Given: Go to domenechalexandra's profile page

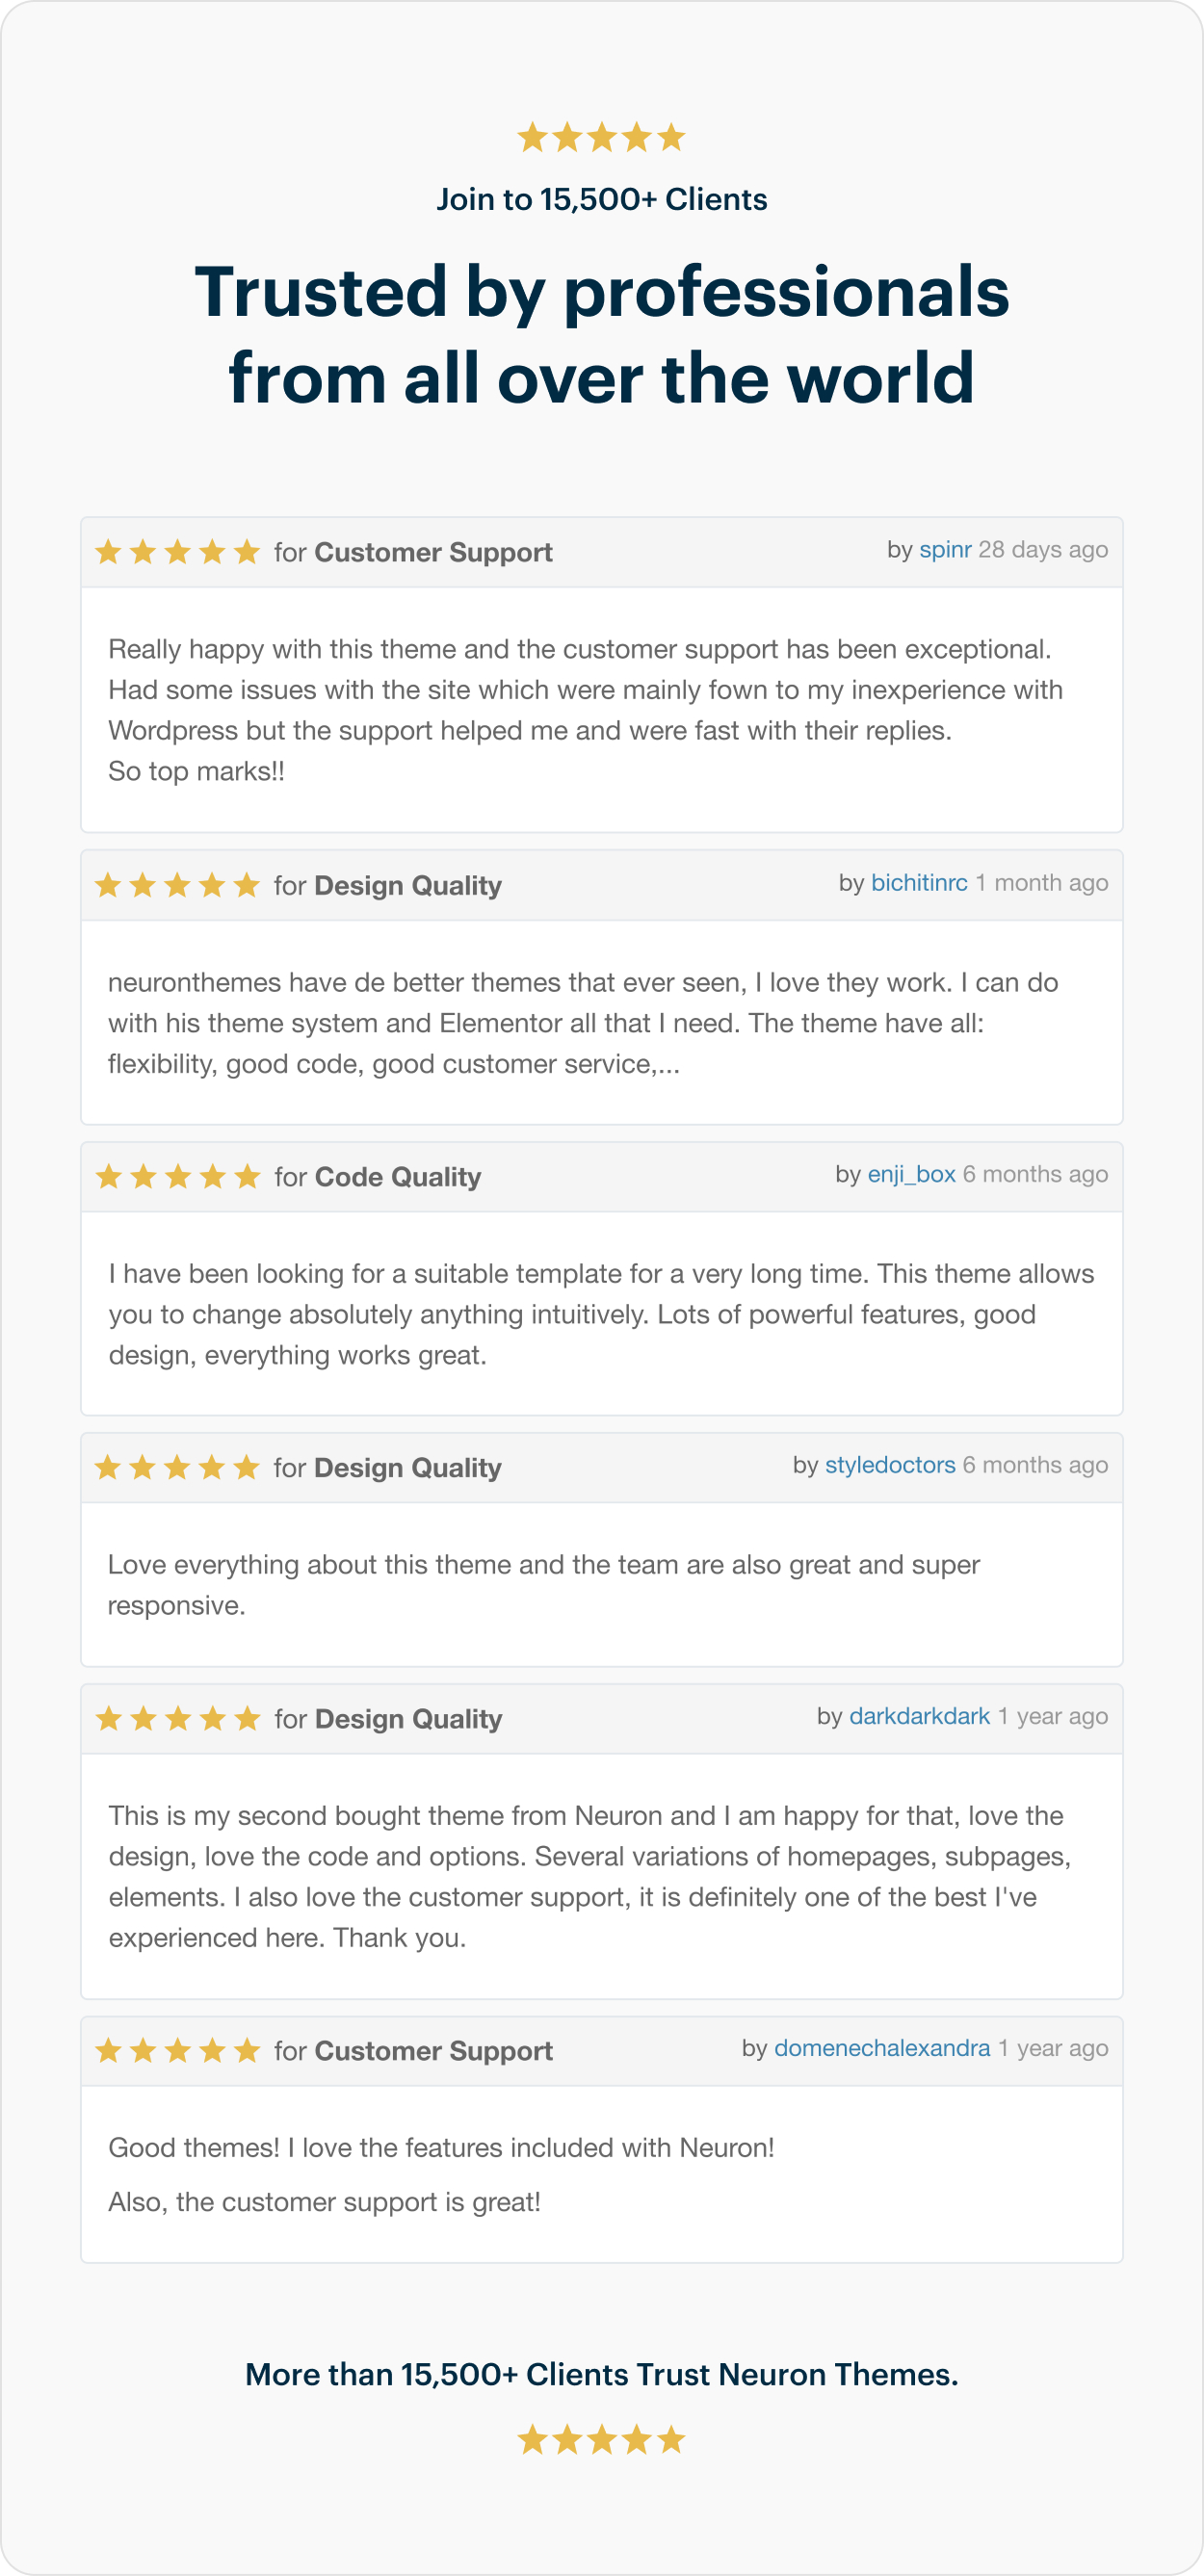Looking at the screenshot, I should (x=882, y=2048).
